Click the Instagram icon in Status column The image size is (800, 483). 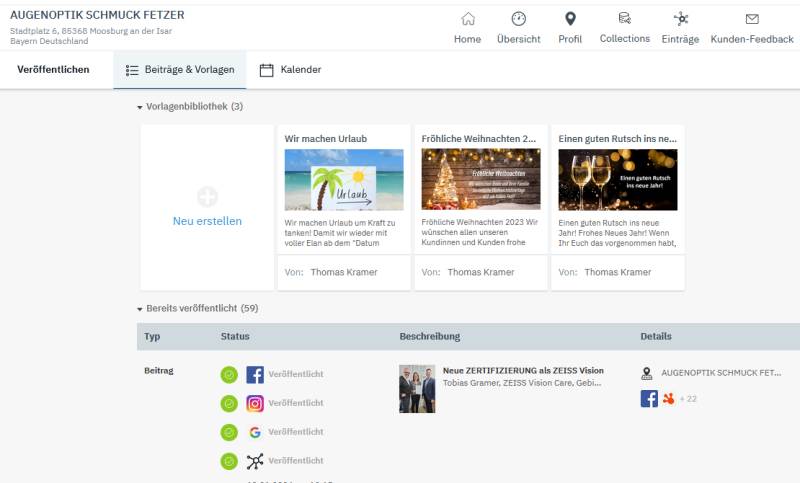[x=255, y=404]
